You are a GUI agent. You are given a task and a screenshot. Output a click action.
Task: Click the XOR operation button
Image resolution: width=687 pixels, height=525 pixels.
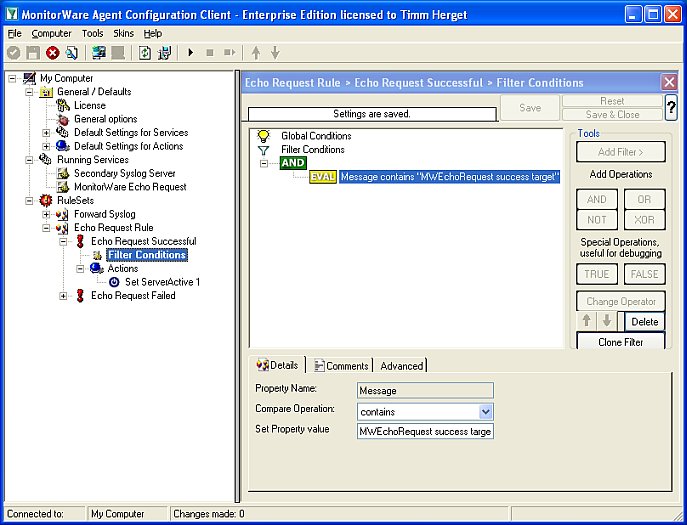pyautogui.click(x=644, y=220)
